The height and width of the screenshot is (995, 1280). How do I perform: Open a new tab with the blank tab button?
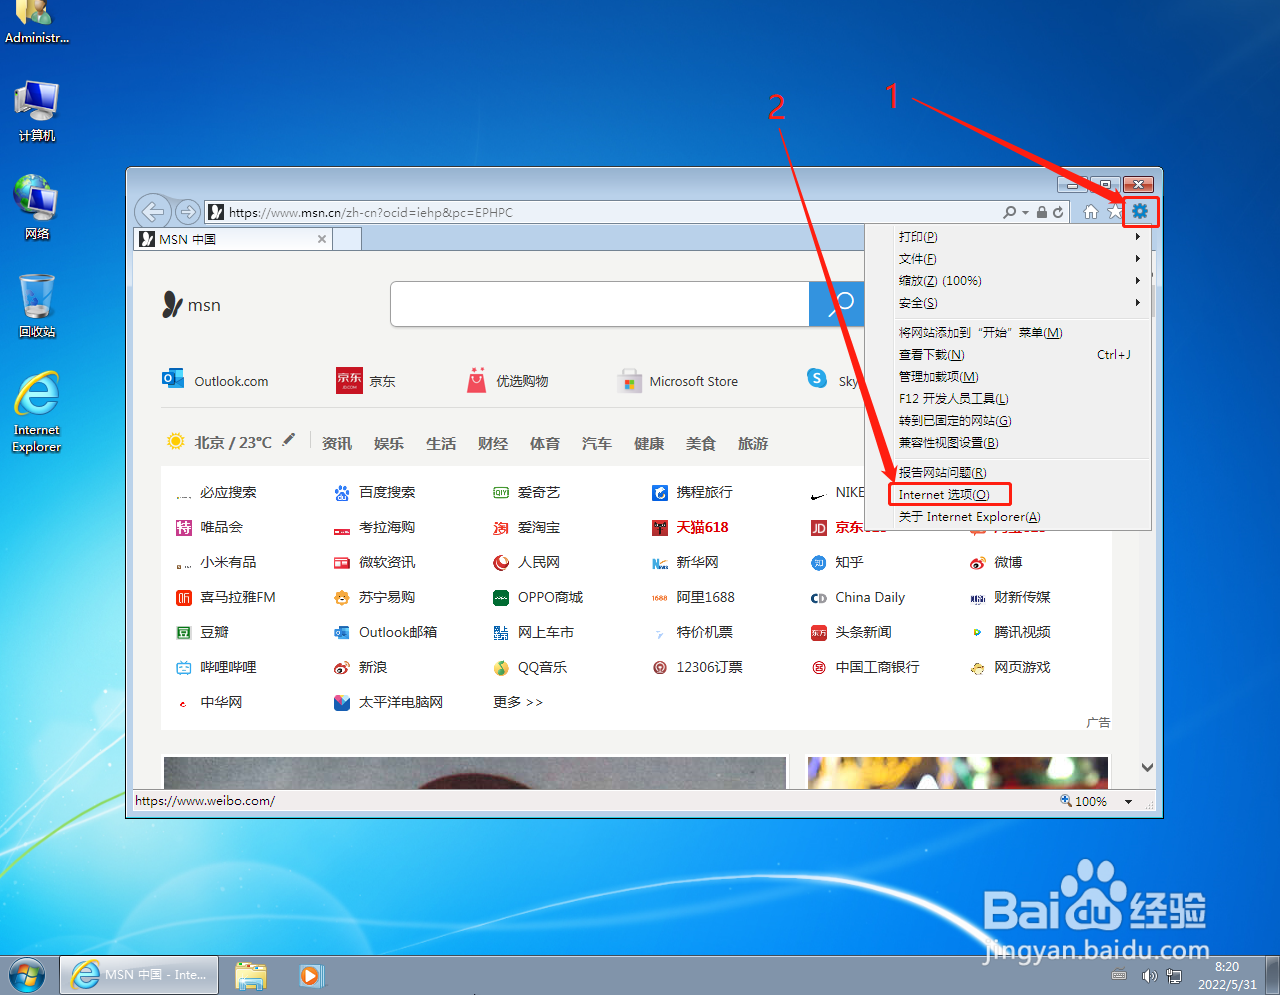pos(347,239)
